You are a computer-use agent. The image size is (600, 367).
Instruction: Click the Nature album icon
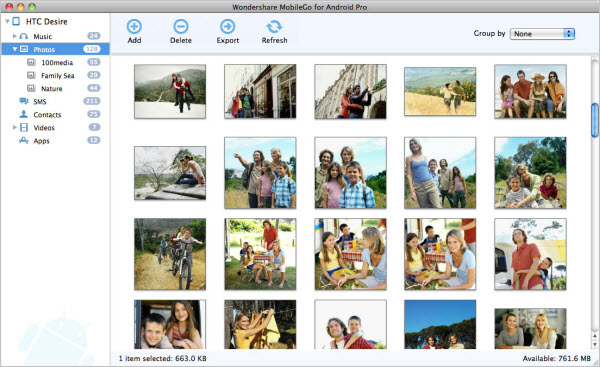pos(31,88)
